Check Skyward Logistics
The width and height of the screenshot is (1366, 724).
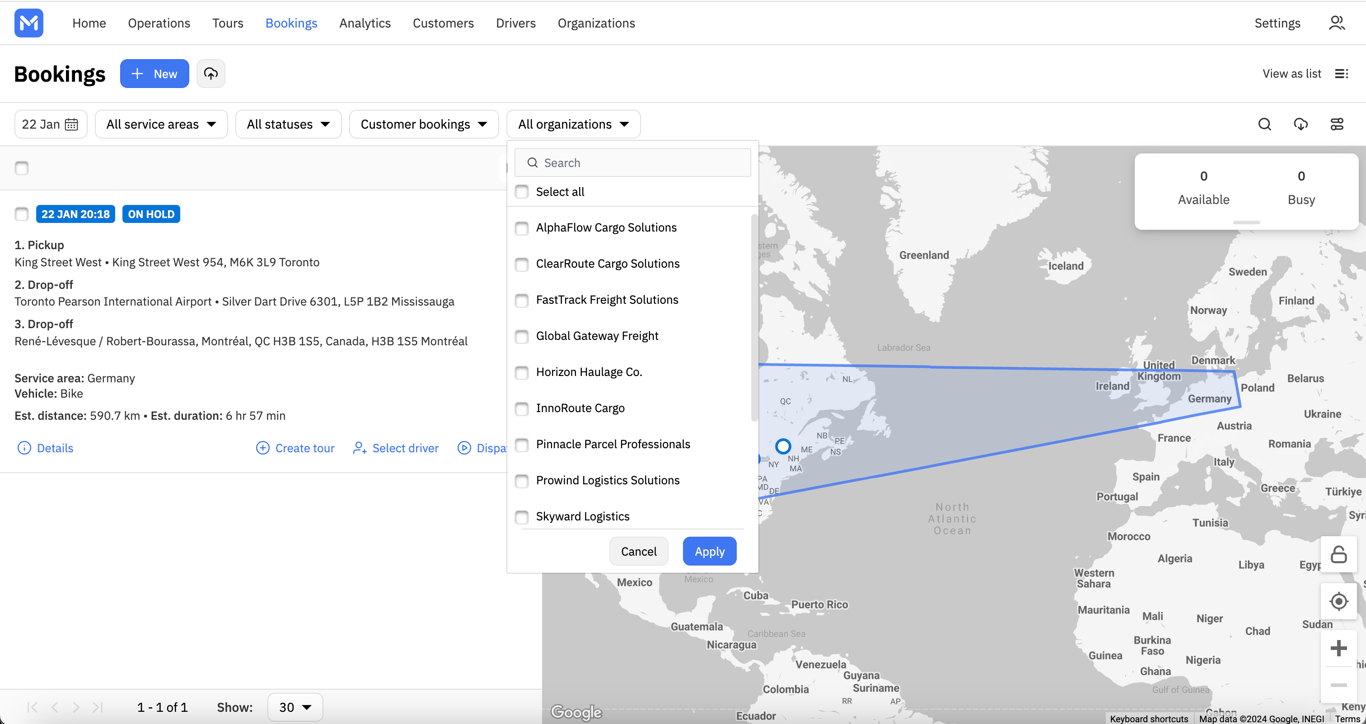522,517
